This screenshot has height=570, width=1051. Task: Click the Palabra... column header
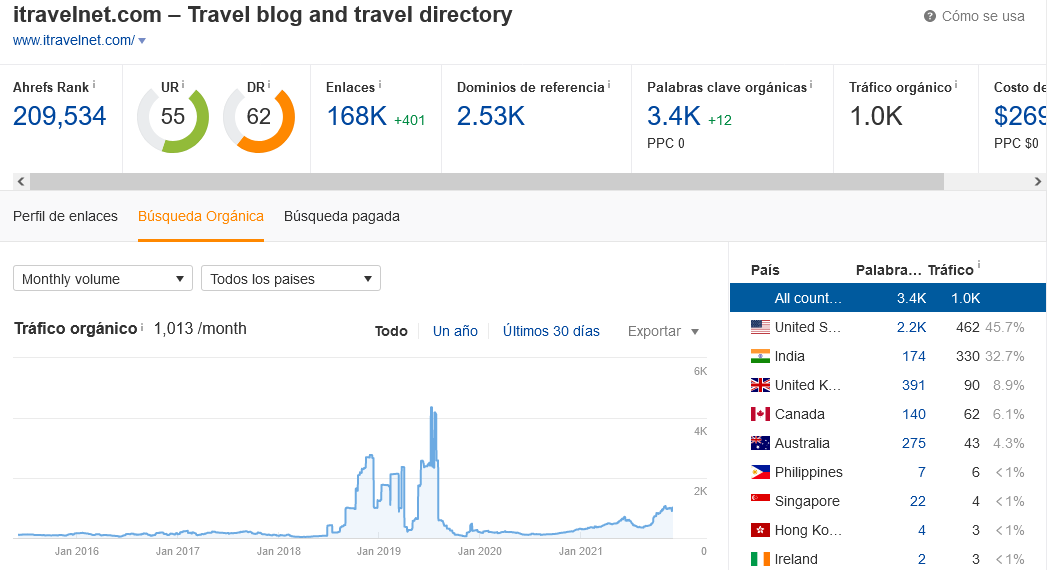click(x=889, y=270)
